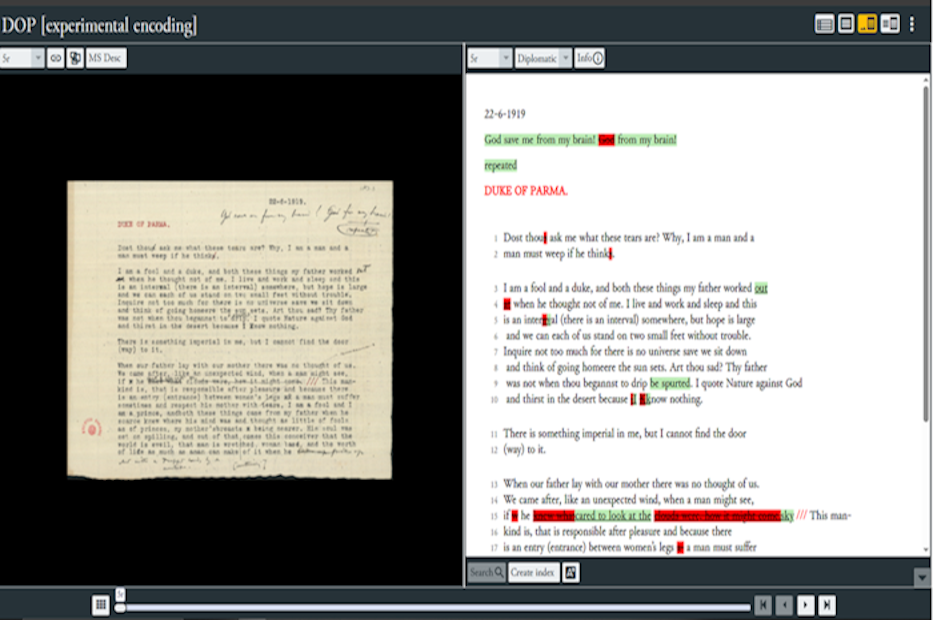933x620 pixels.
Task: Select the highlighted orange view mode icon
Action: point(867,24)
